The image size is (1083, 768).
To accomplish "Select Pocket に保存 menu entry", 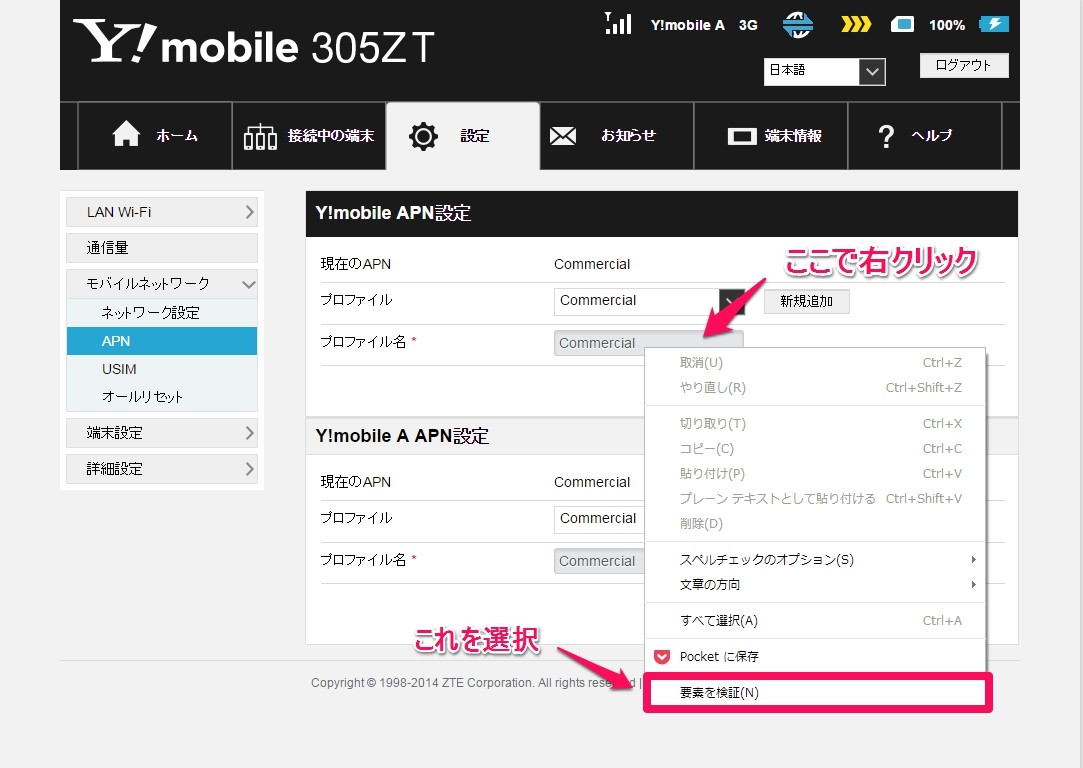I will pyautogui.click(x=815, y=656).
